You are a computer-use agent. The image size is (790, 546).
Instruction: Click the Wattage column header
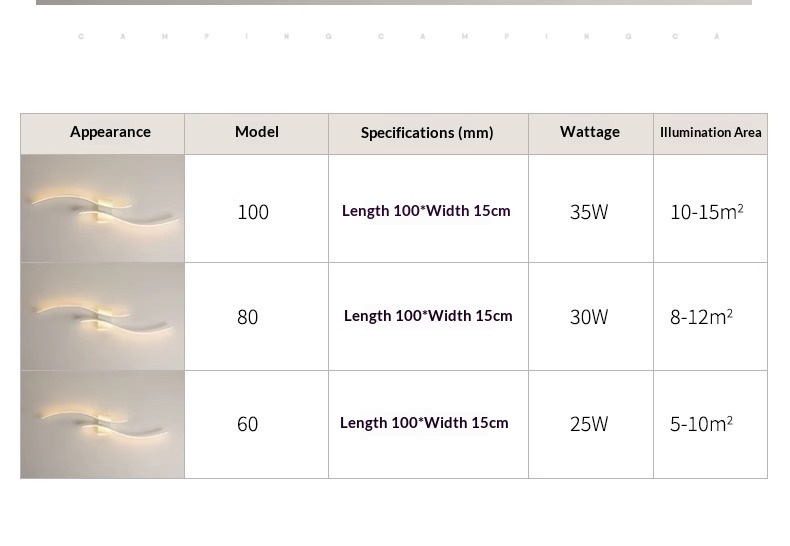click(590, 132)
